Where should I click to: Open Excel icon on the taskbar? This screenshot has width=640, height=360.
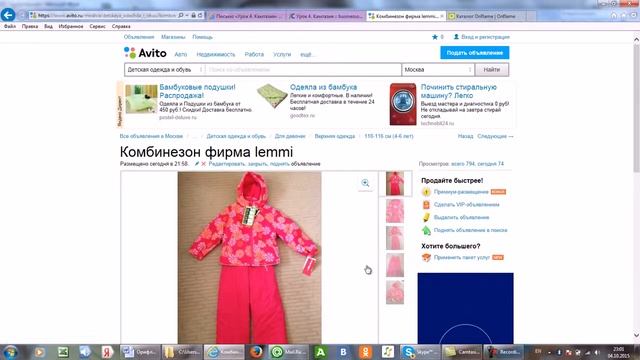click(63, 352)
